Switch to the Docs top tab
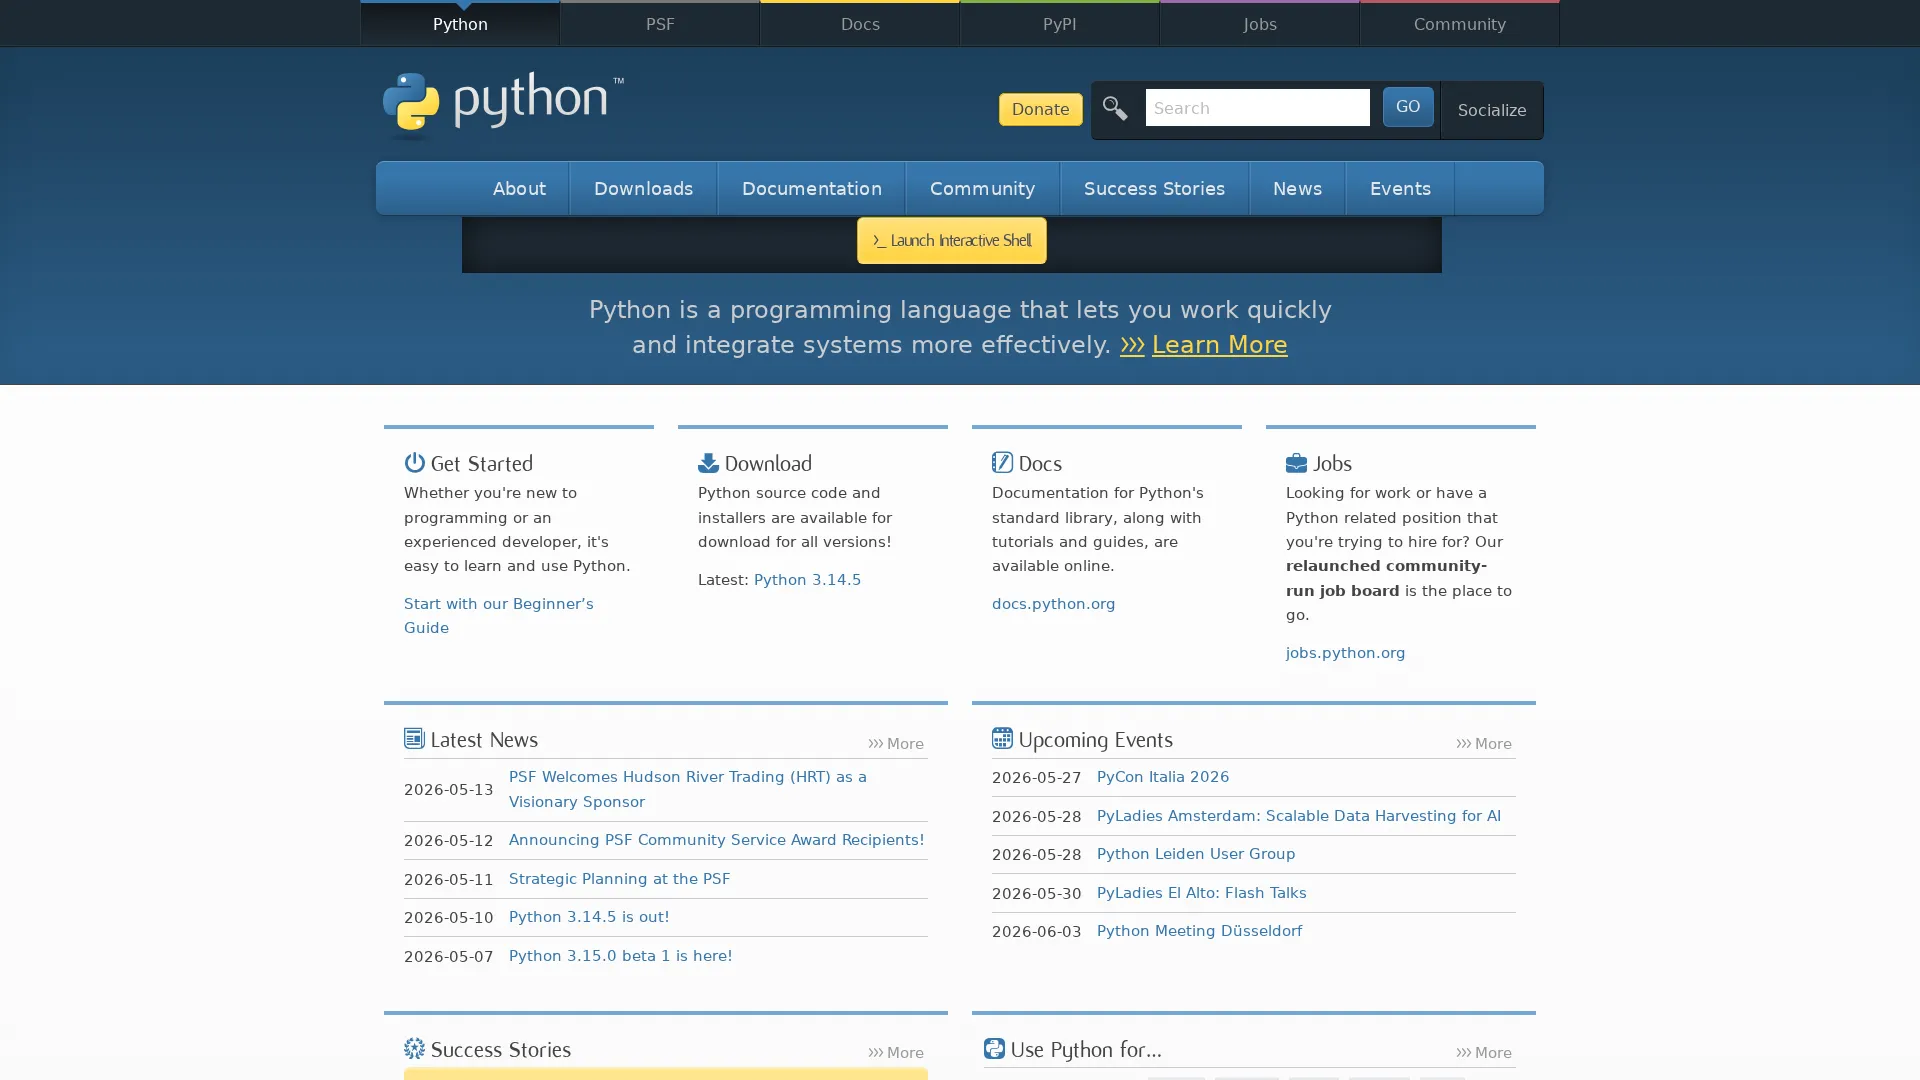Image resolution: width=1920 pixels, height=1080 pixels. [x=860, y=24]
